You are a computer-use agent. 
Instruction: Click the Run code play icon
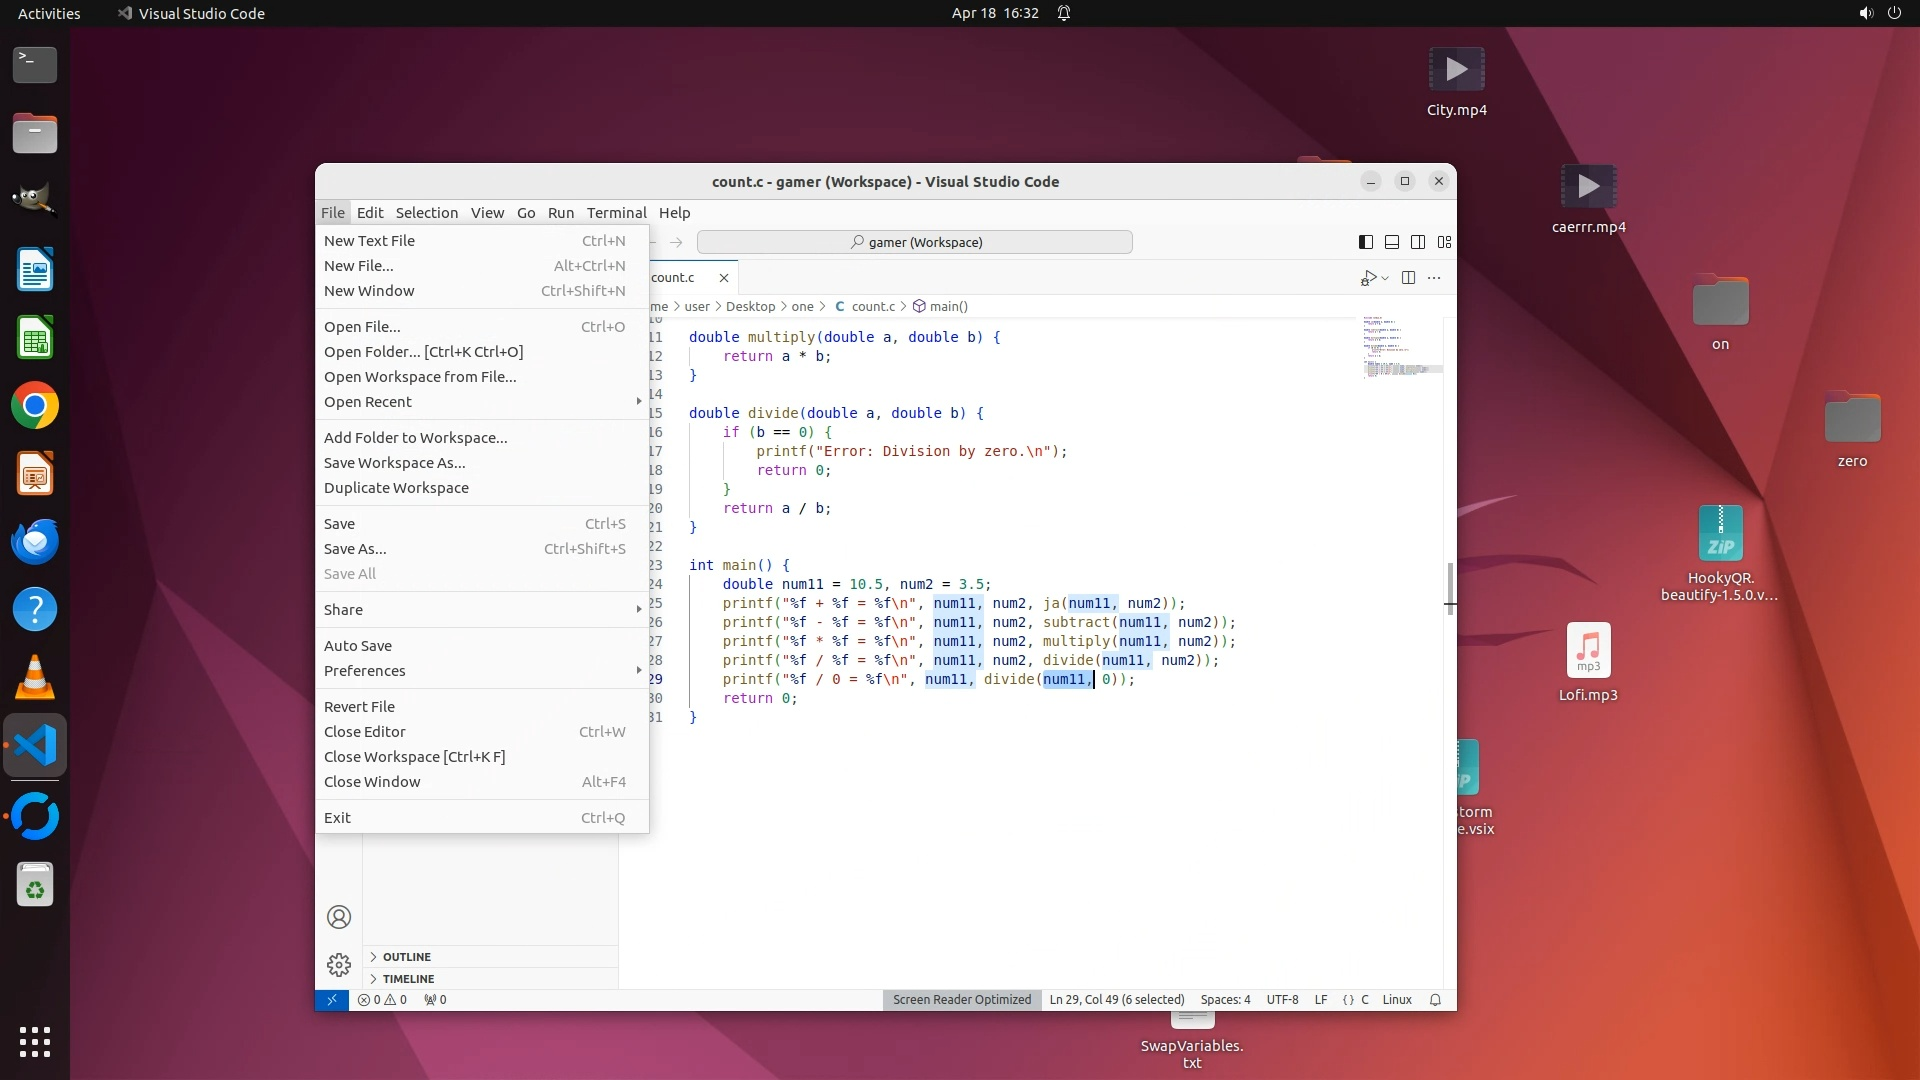[1368, 278]
